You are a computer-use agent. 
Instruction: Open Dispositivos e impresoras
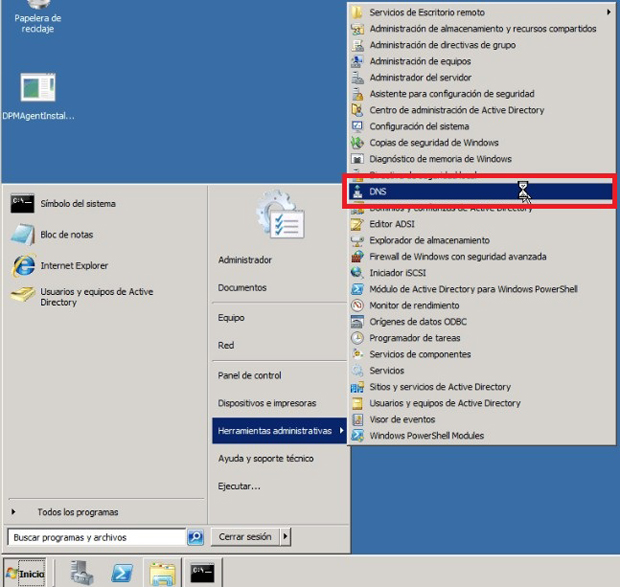[267, 403]
